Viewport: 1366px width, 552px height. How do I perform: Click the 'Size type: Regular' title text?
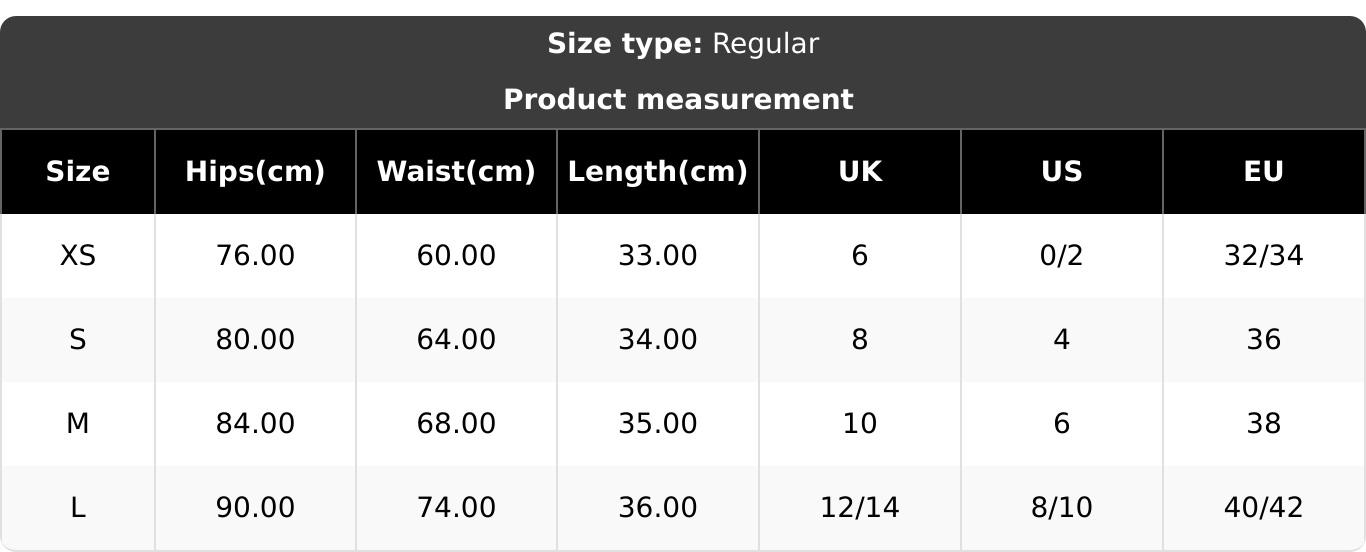click(x=683, y=44)
